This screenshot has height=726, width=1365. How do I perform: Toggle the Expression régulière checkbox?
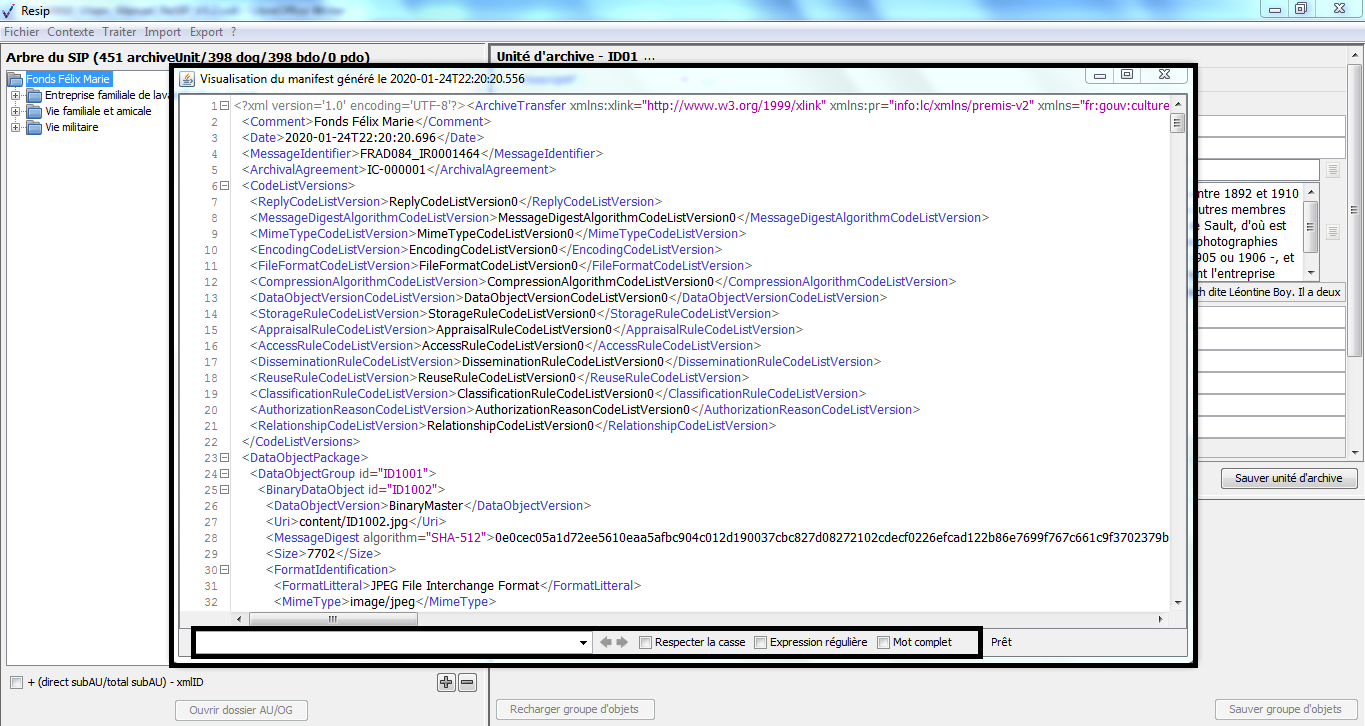761,642
